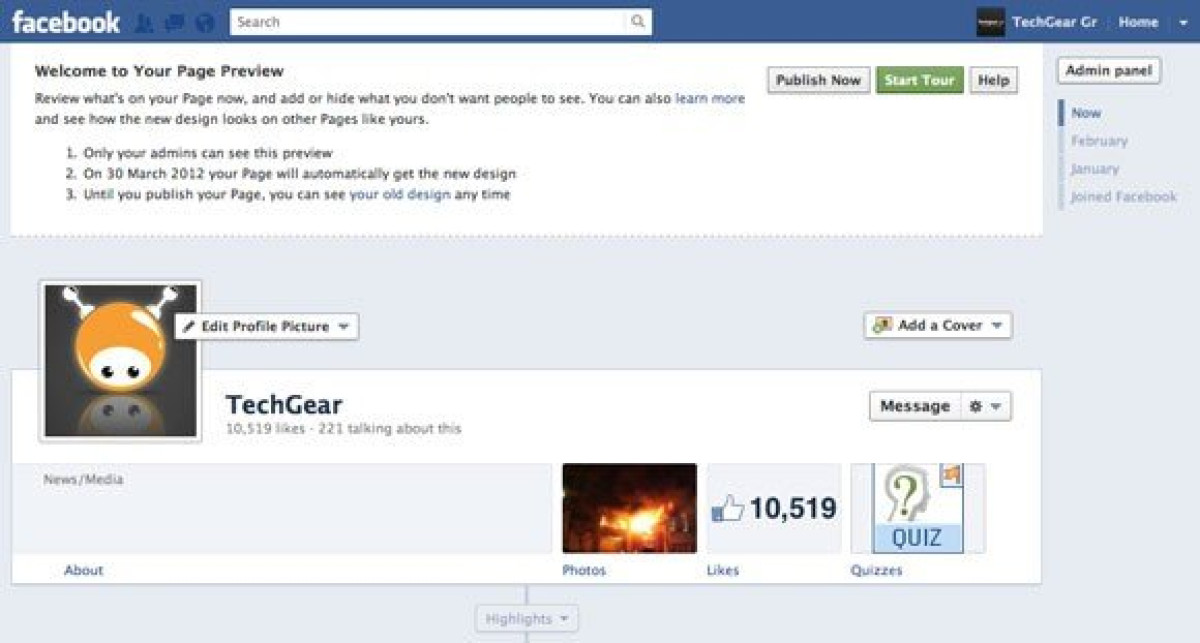Open the Edit Profile Picture dropdown

coord(266,326)
